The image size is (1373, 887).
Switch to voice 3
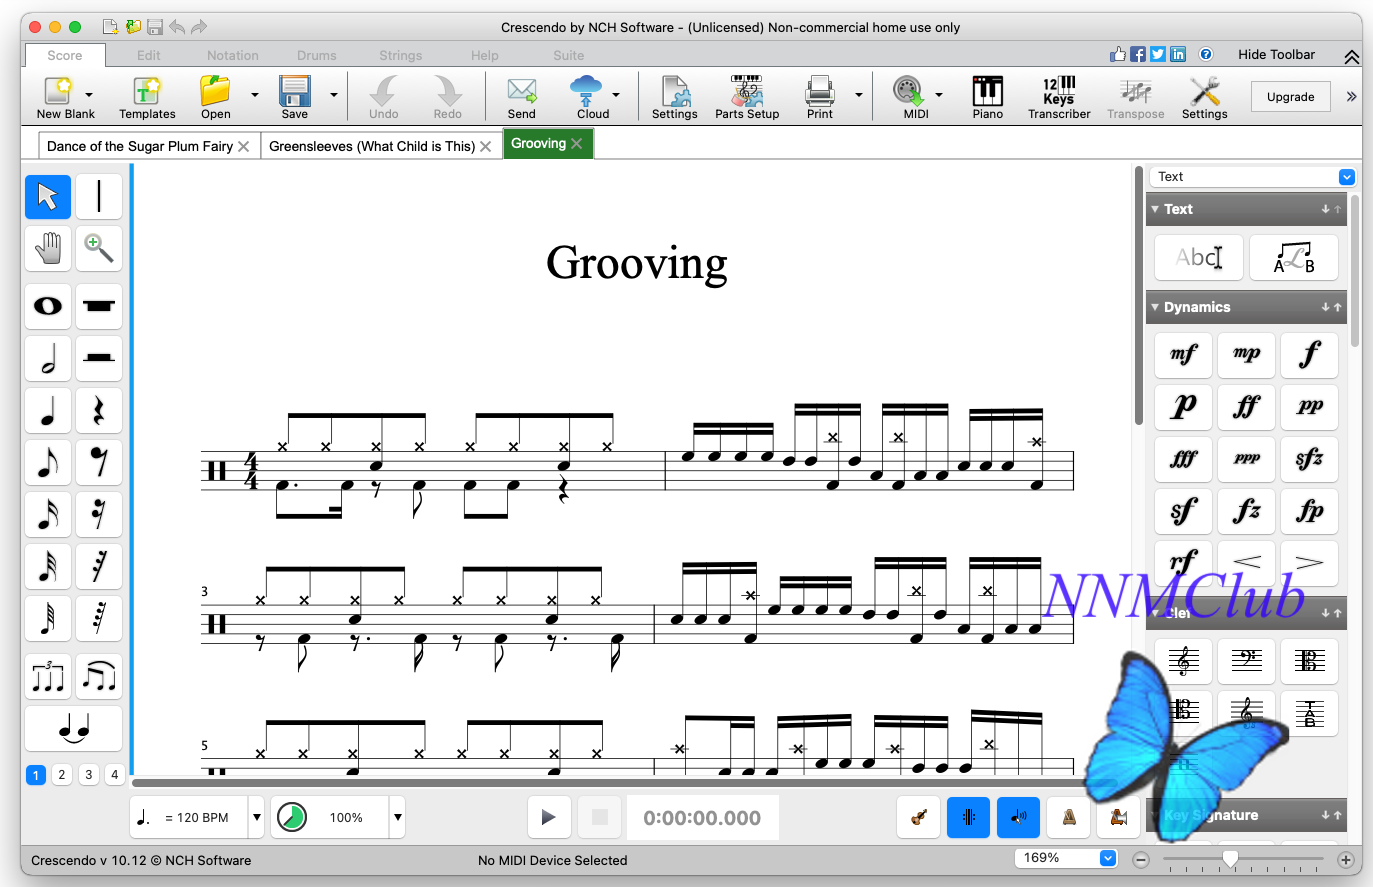pos(89,775)
